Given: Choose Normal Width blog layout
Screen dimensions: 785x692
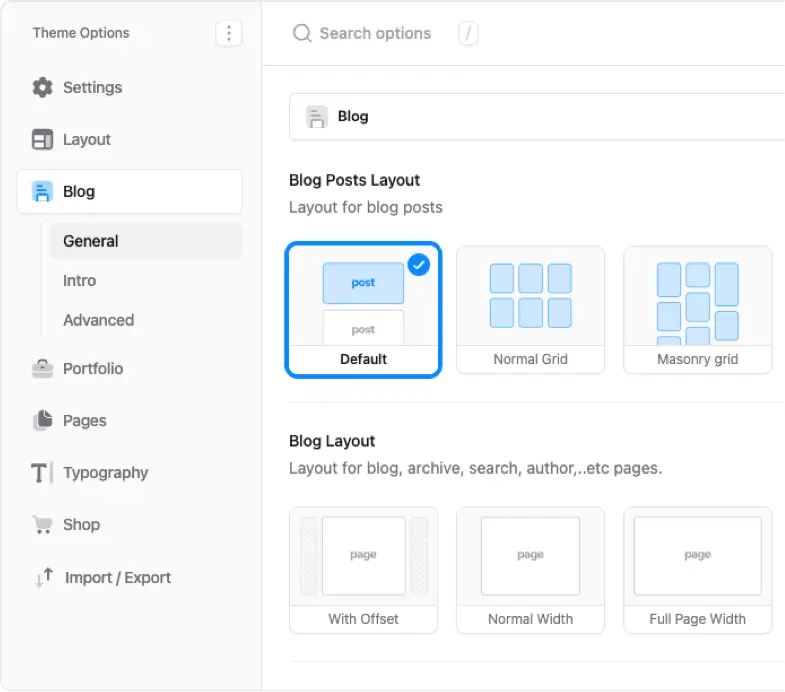Looking at the screenshot, I should pyautogui.click(x=530, y=570).
